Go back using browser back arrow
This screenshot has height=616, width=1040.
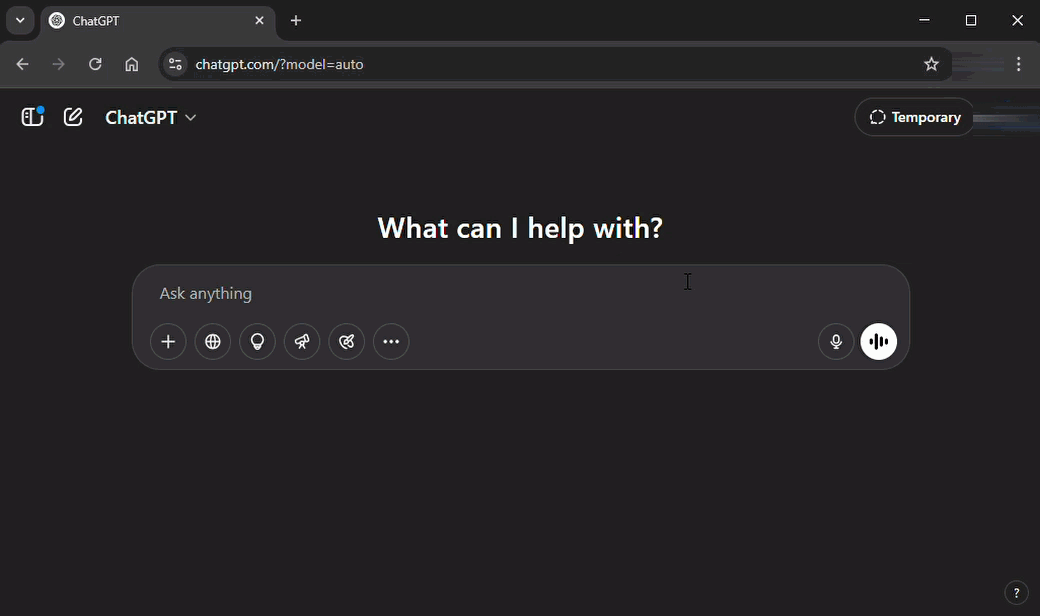pyautogui.click(x=23, y=64)
